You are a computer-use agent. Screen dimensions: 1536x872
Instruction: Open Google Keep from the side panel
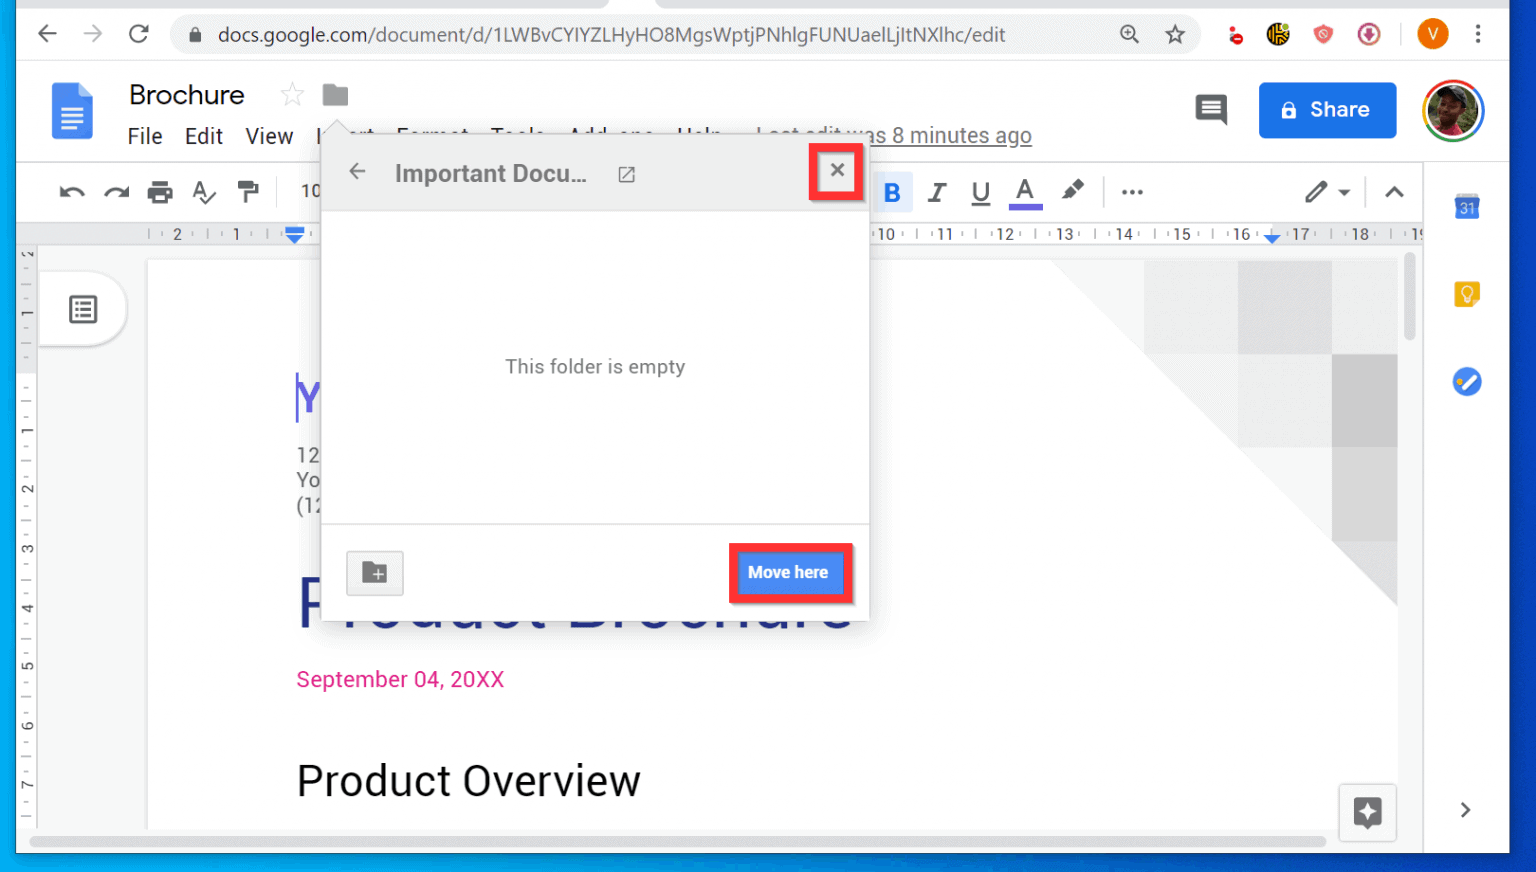point(1466,293)
